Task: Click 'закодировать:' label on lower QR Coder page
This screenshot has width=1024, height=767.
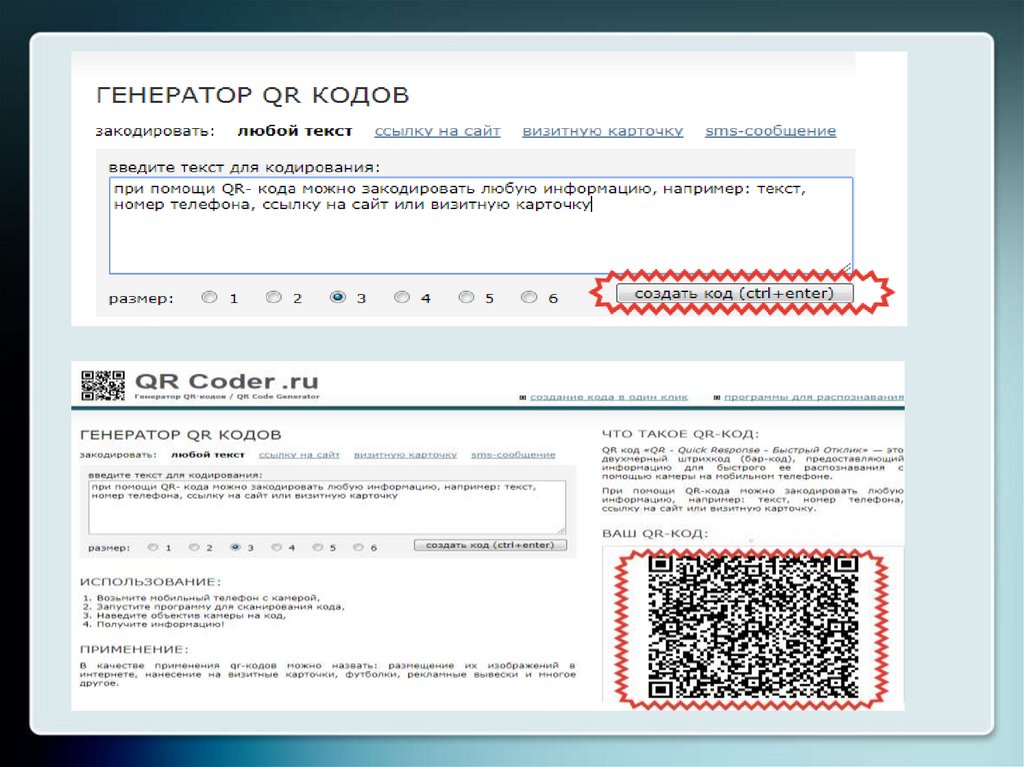Action: pos(118,454)
